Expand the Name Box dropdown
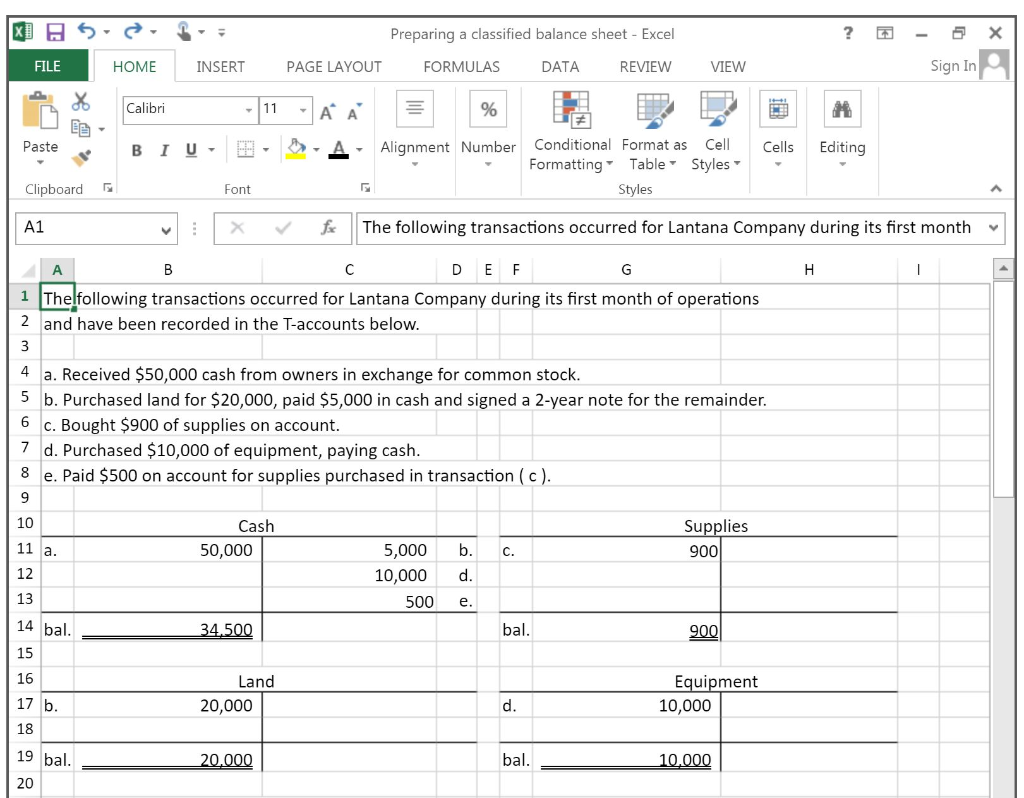 pyautogui.click(x=166, y=229)
